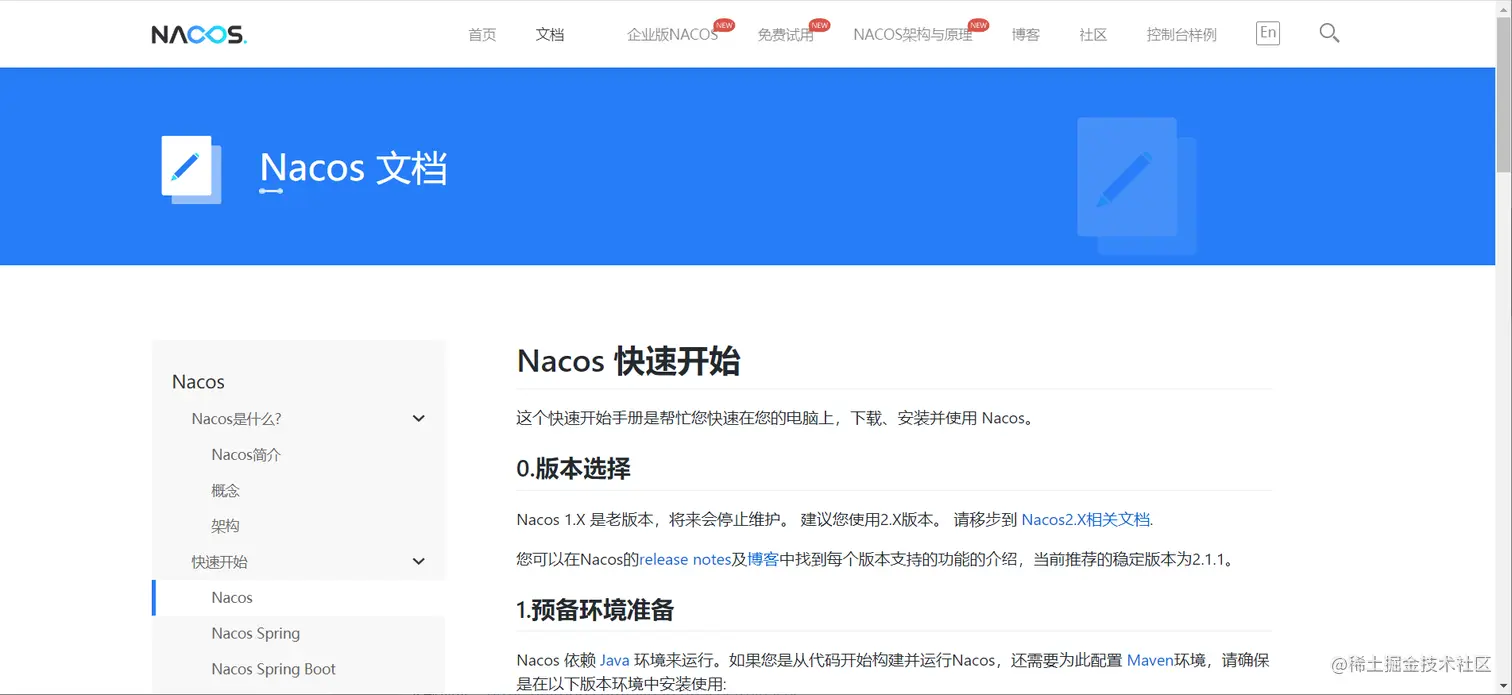Open the release notes link
This screenshot has width=1512, height=695.
click(x=685, y=559)
